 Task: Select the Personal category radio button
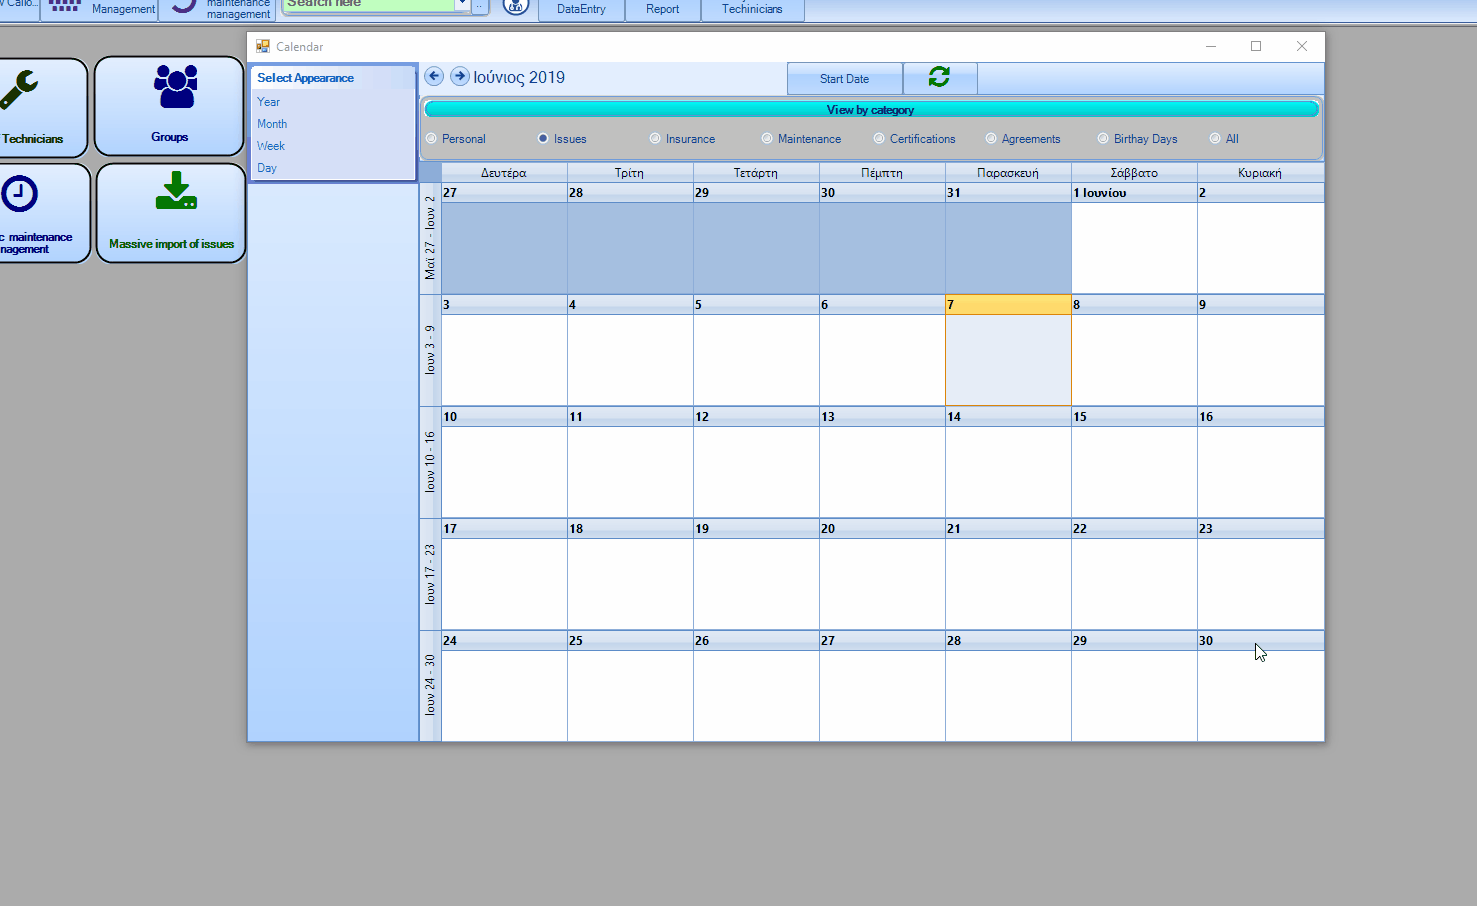432,139
